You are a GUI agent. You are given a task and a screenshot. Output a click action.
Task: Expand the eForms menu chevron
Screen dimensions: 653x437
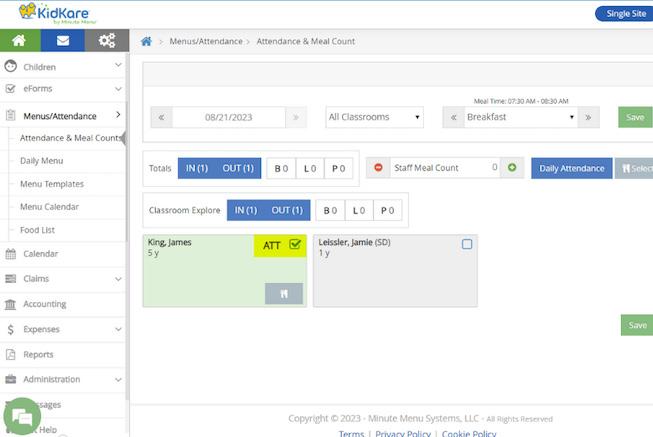point(118,89)
